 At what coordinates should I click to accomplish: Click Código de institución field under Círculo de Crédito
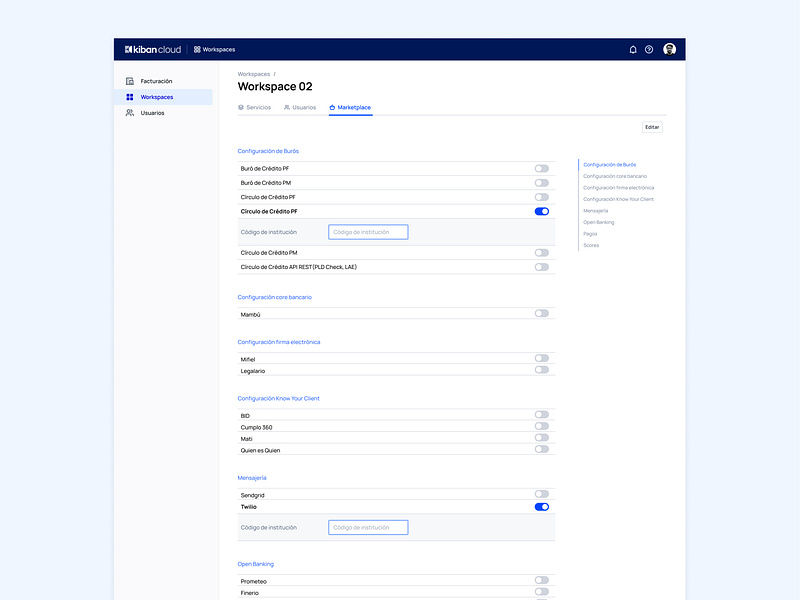pos(368,232)
